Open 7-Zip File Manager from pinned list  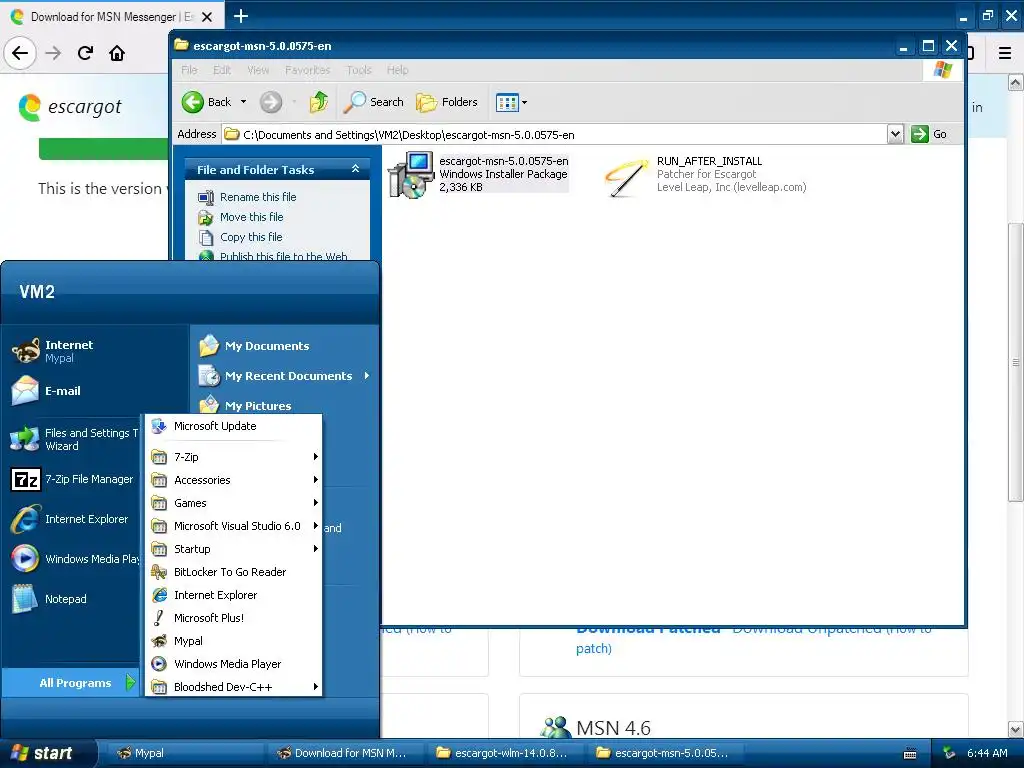coord(72,479)
